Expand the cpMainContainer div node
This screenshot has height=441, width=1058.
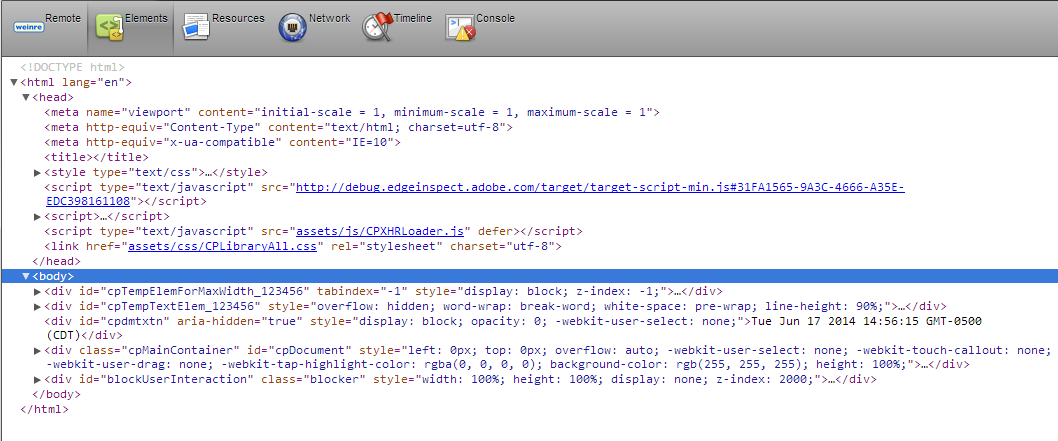(x=38, y=351)
